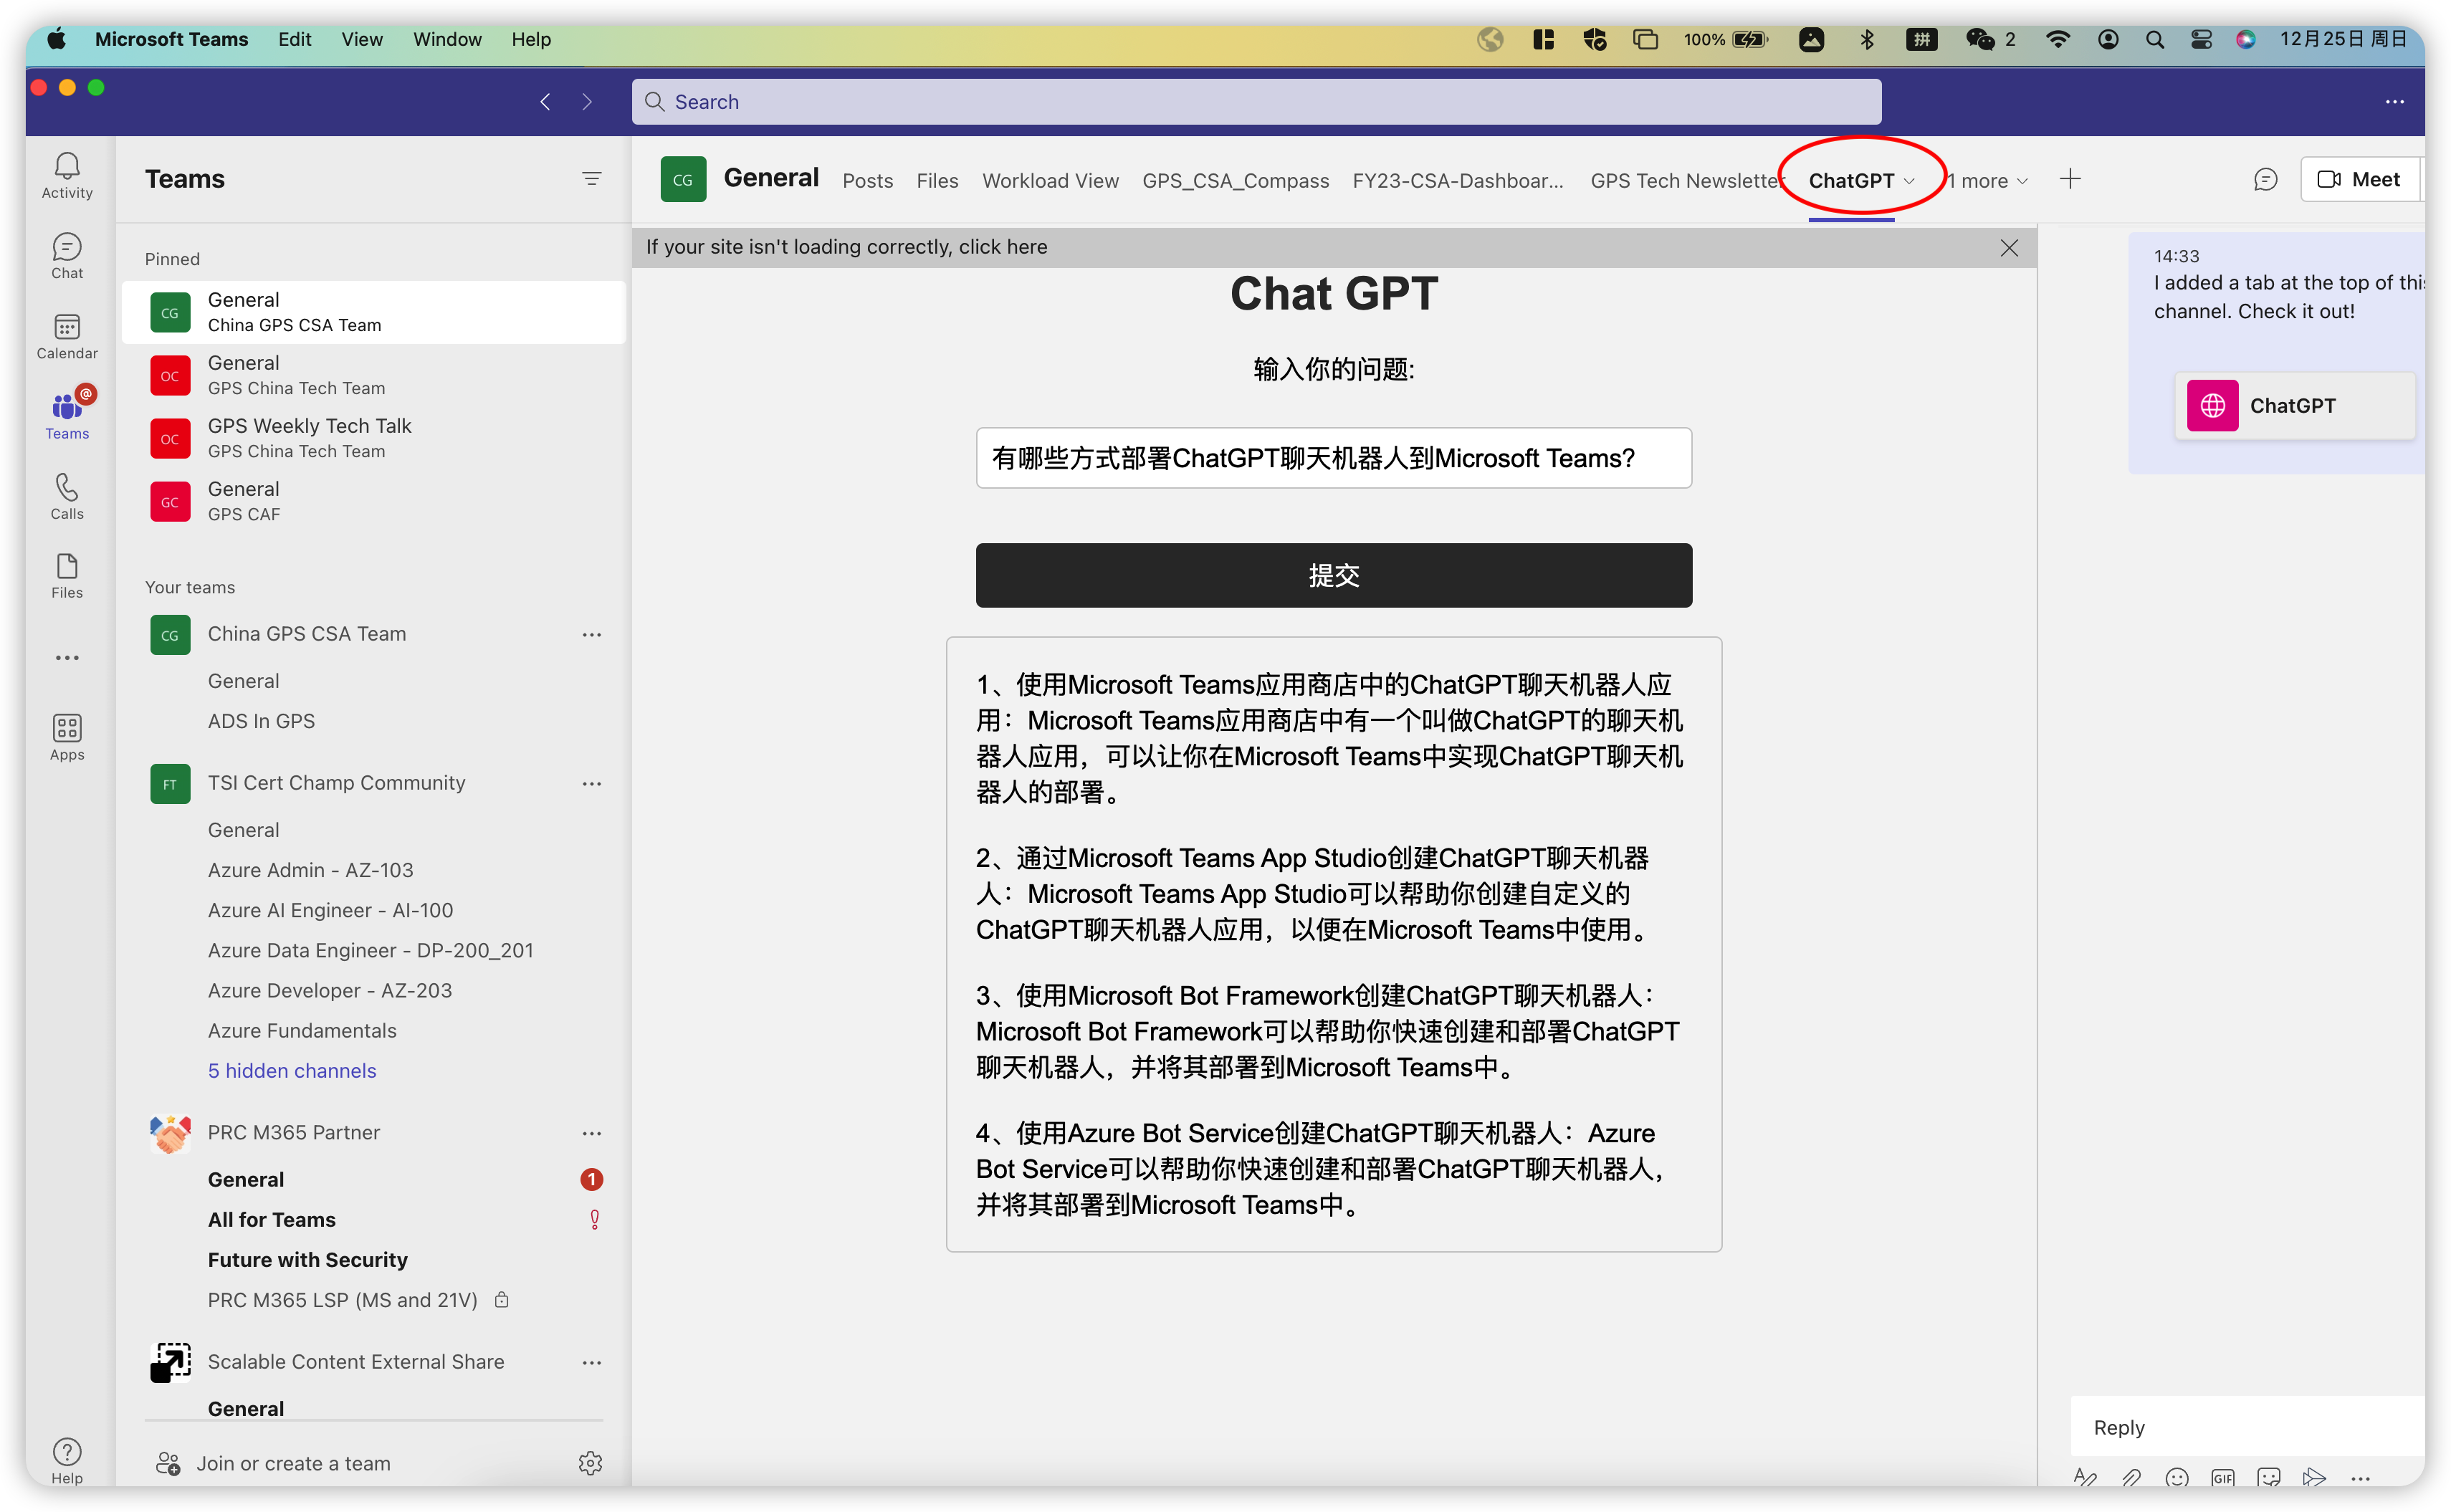Image resolution: width=2451 pixels, height=1512 pixels.
Task: Click the add tab plus icon
Action: click(2070, 180)
